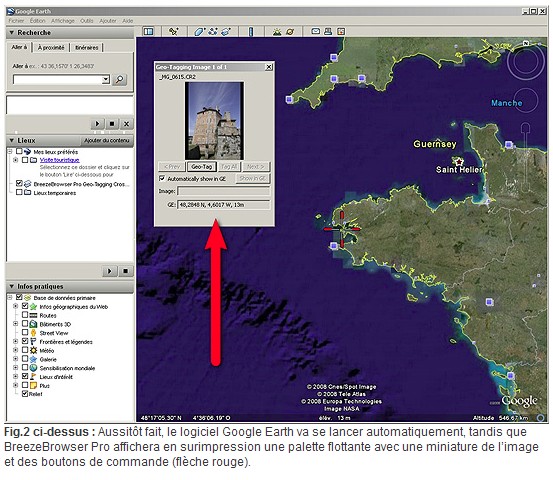Open the Édition menu
The width and height of the screenshot is (553, 480).
click(38, 21)
